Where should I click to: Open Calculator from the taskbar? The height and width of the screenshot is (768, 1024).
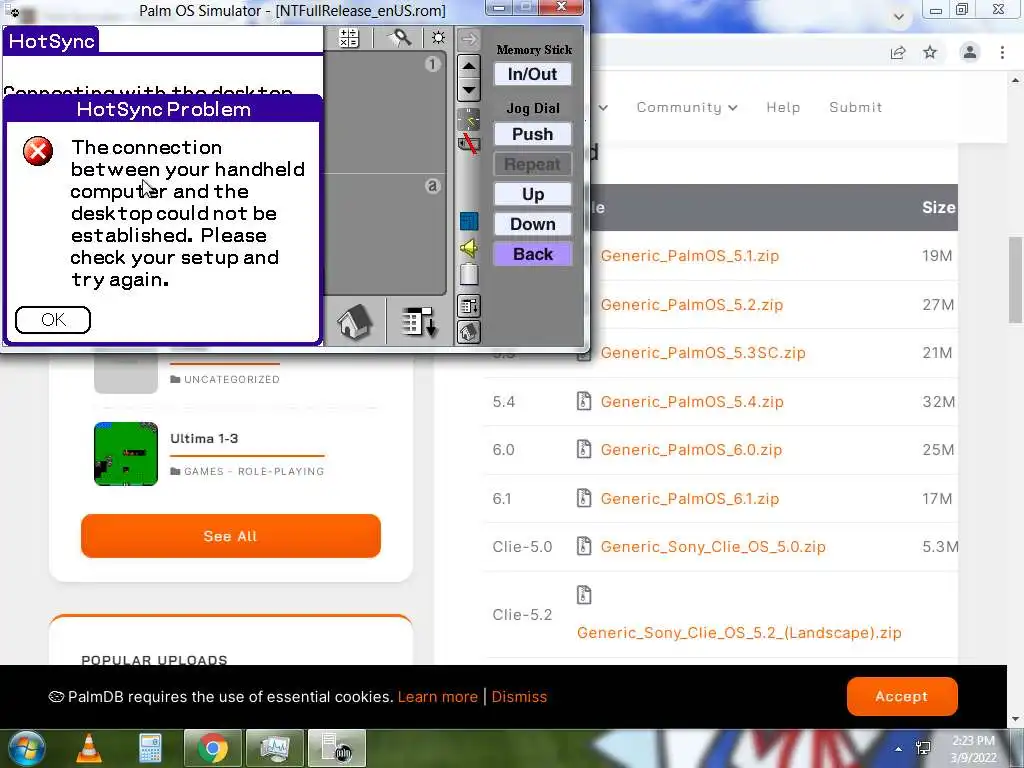(x=150, y=748)
